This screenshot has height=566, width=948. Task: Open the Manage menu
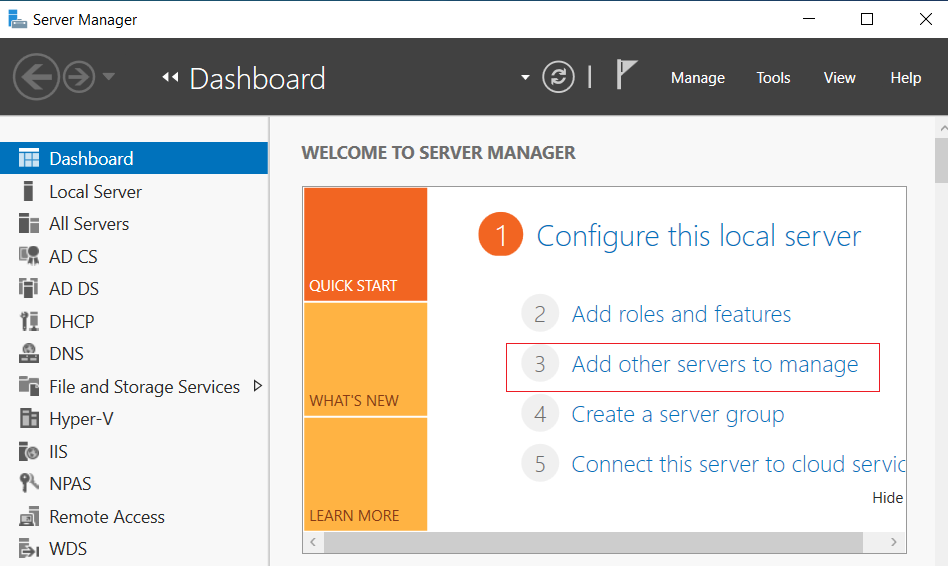pos(698,78)
